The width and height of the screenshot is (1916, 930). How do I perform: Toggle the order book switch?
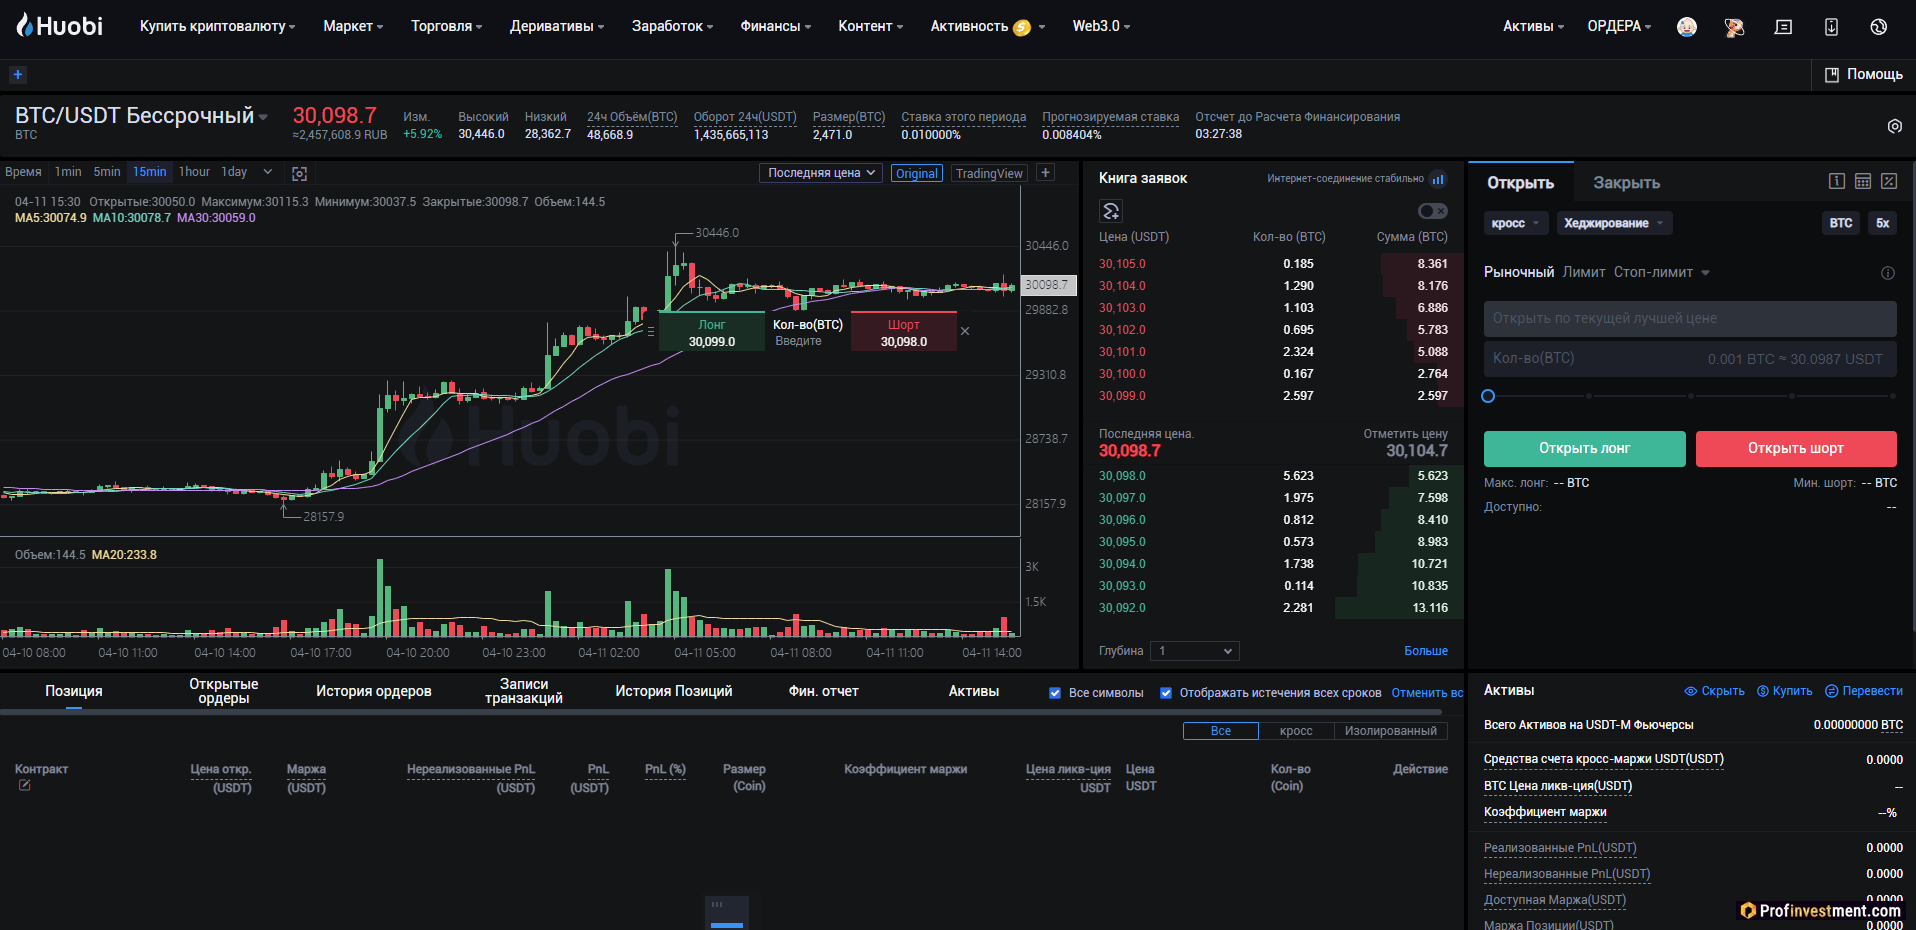coord(1433,211)
